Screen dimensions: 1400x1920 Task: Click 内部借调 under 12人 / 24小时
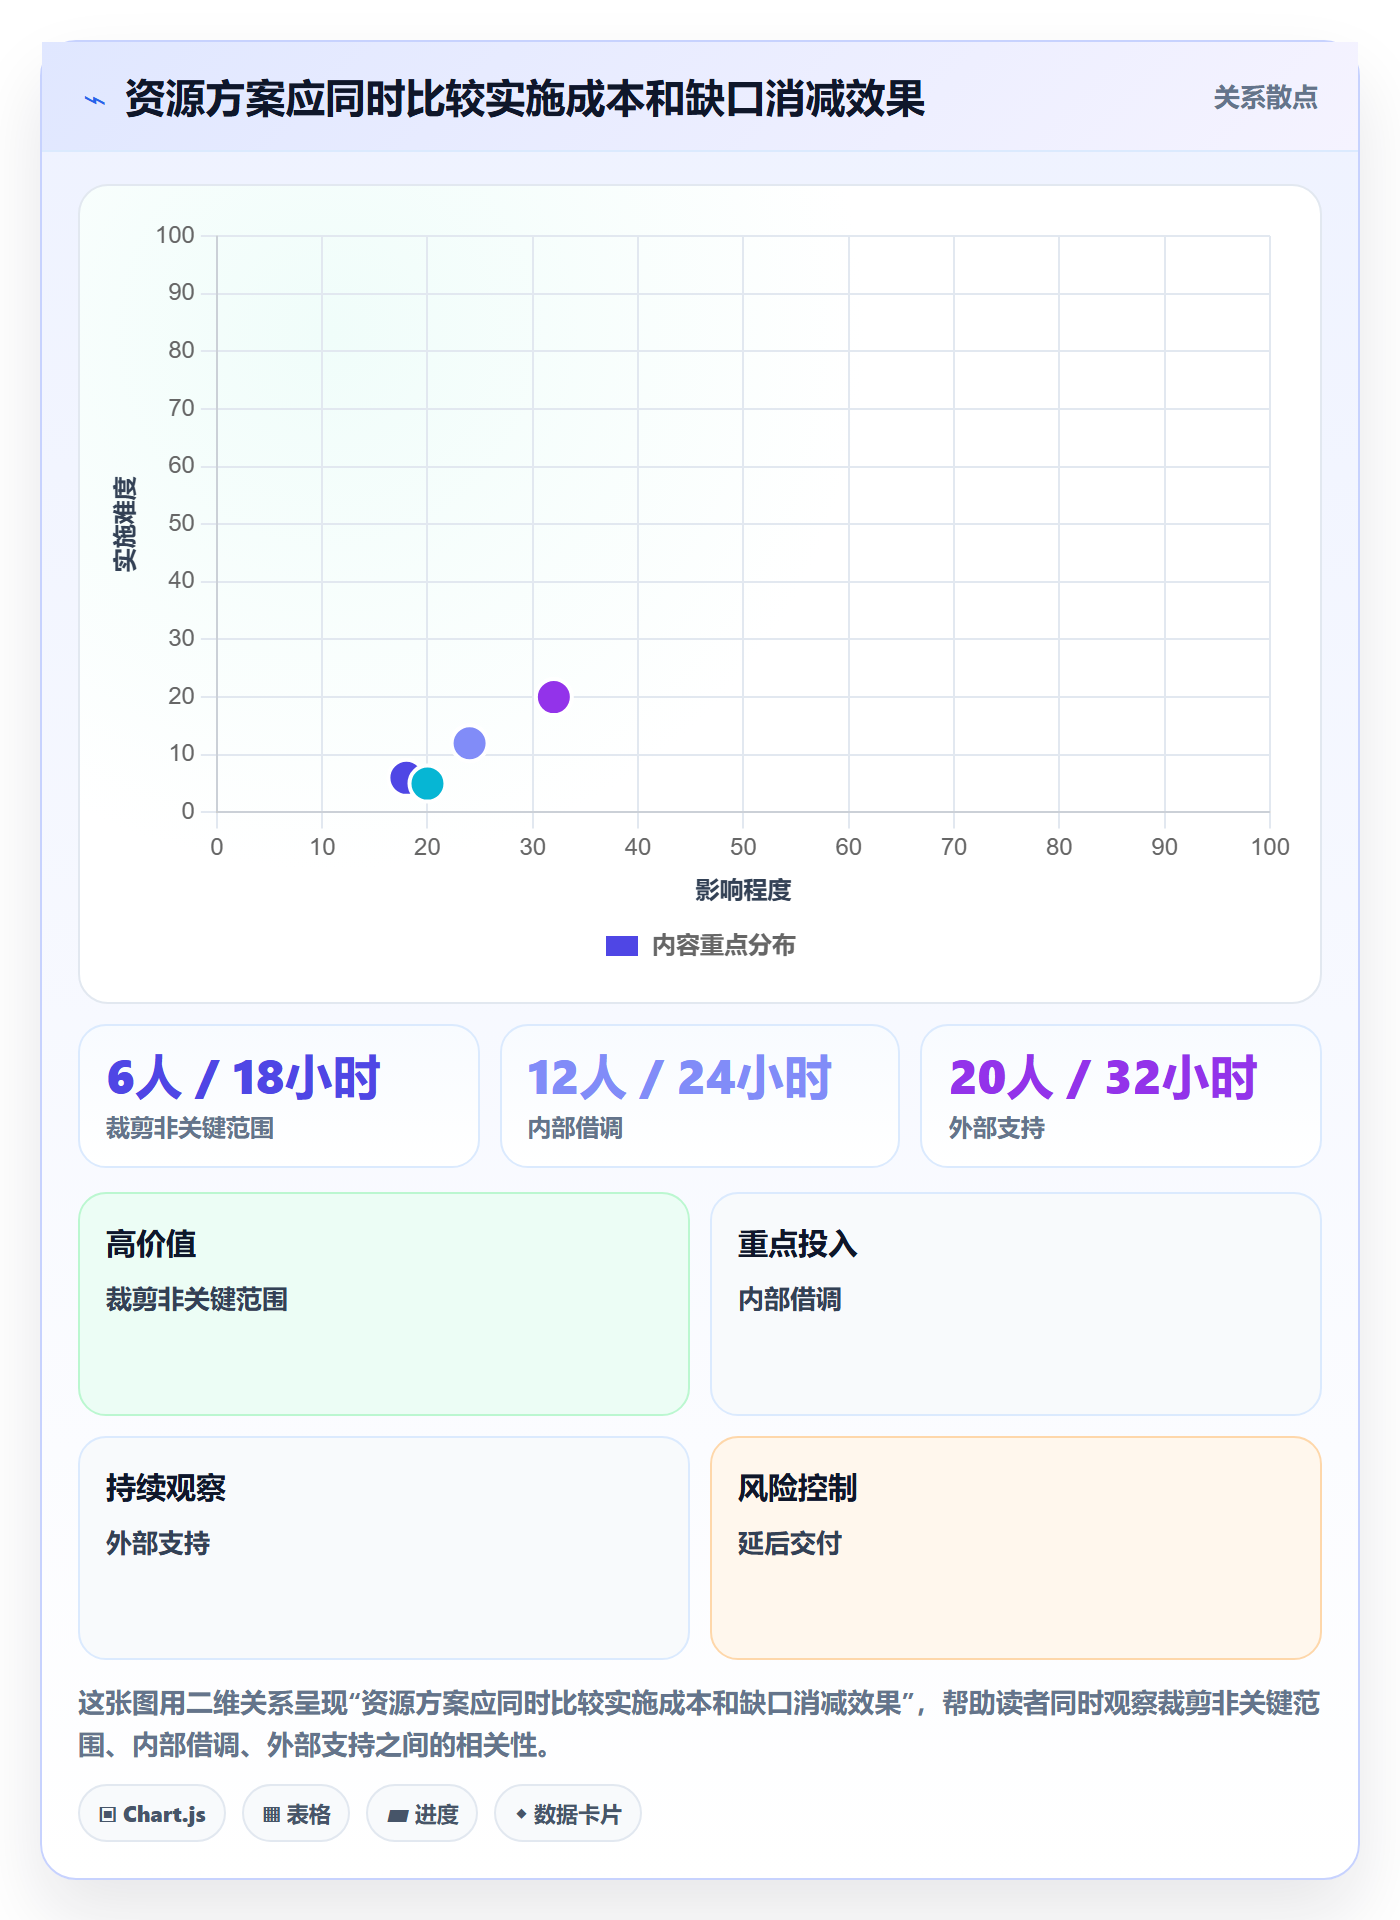[x=575, y=1128]
